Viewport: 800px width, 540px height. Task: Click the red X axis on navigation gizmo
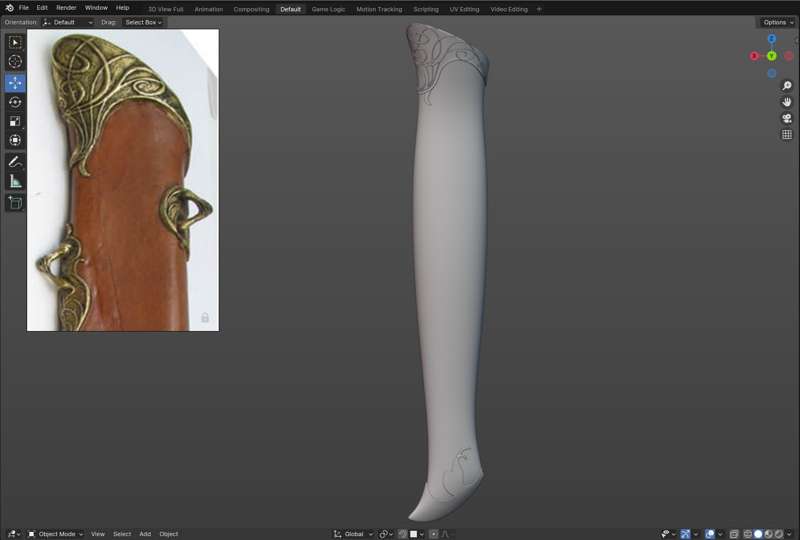coord(754,56)
